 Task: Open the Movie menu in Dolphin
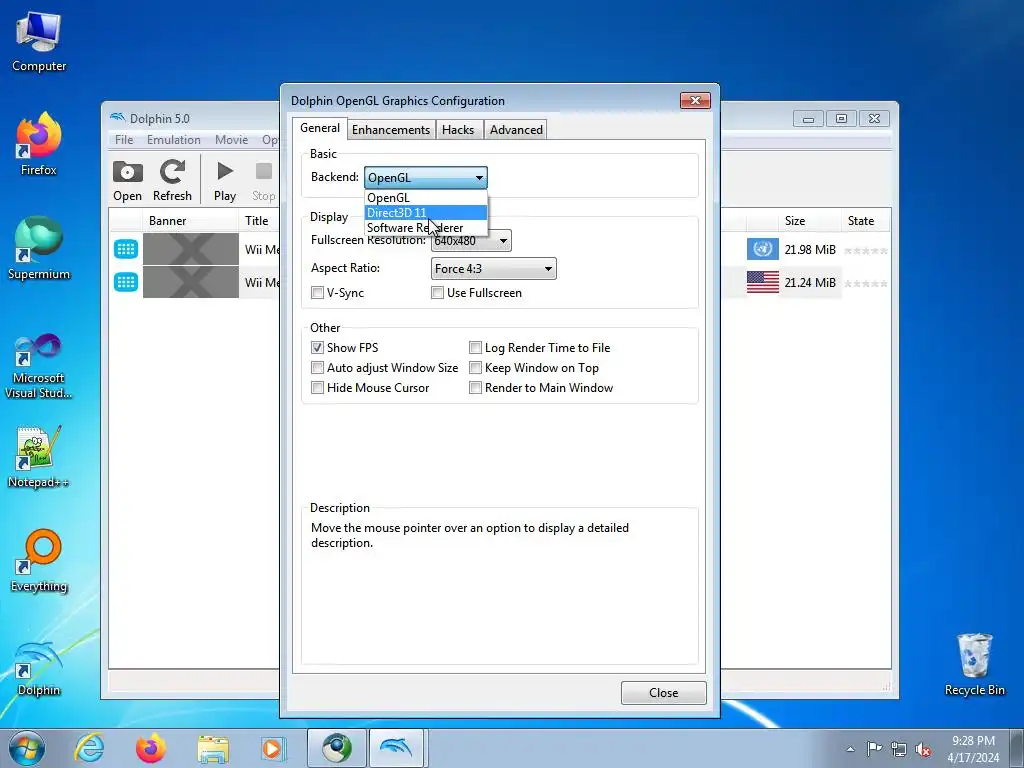coord(231,140)
